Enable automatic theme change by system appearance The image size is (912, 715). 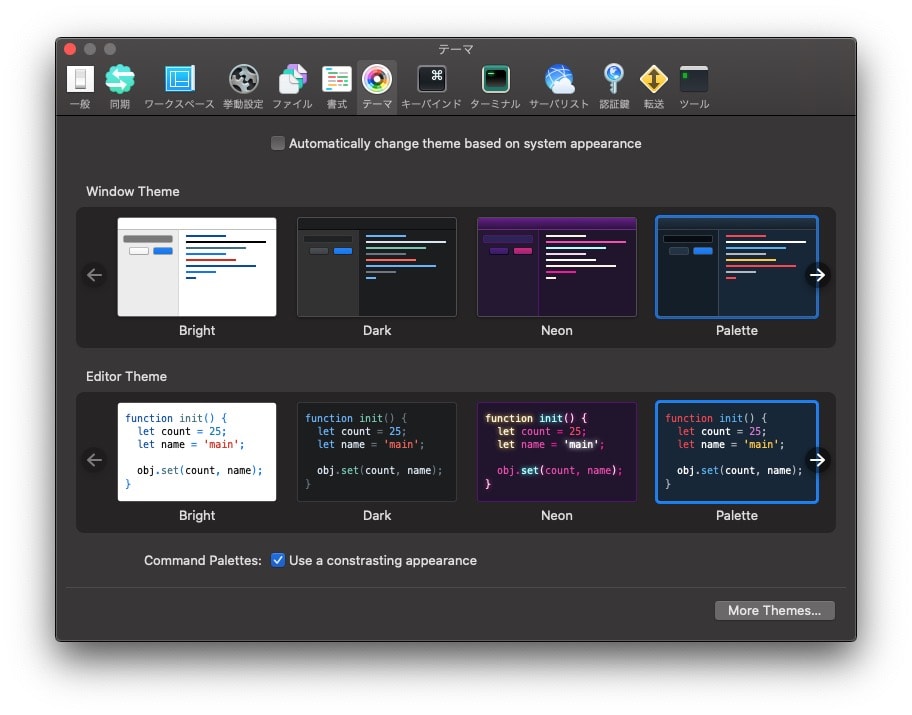point(277,143)
